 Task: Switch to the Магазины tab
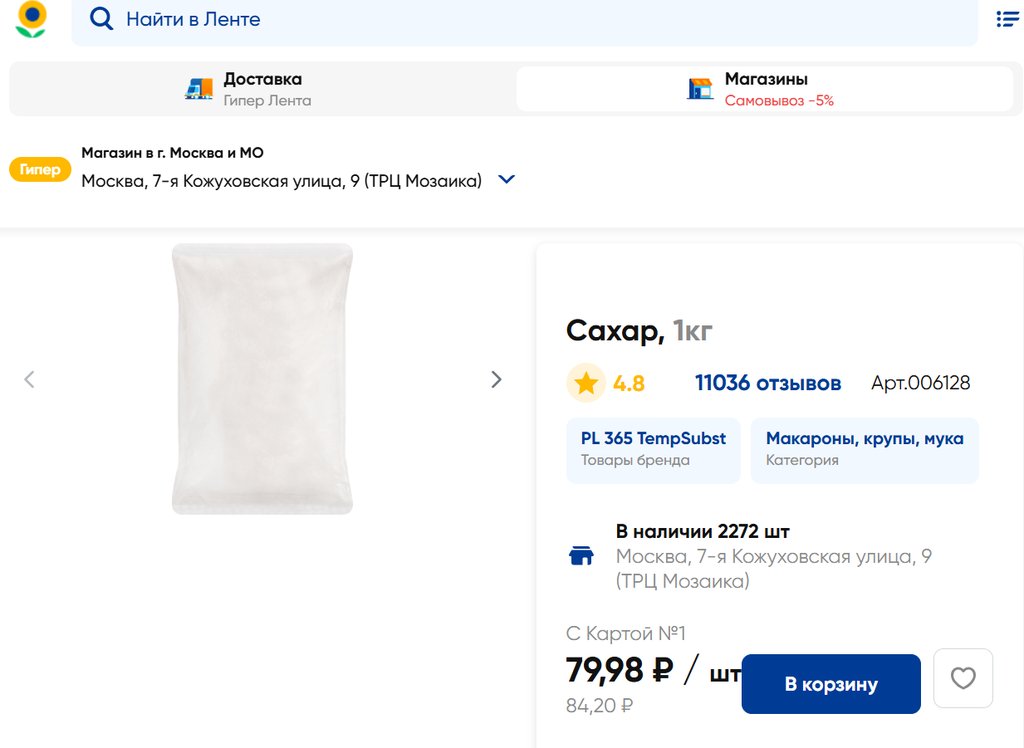[765, 89]
